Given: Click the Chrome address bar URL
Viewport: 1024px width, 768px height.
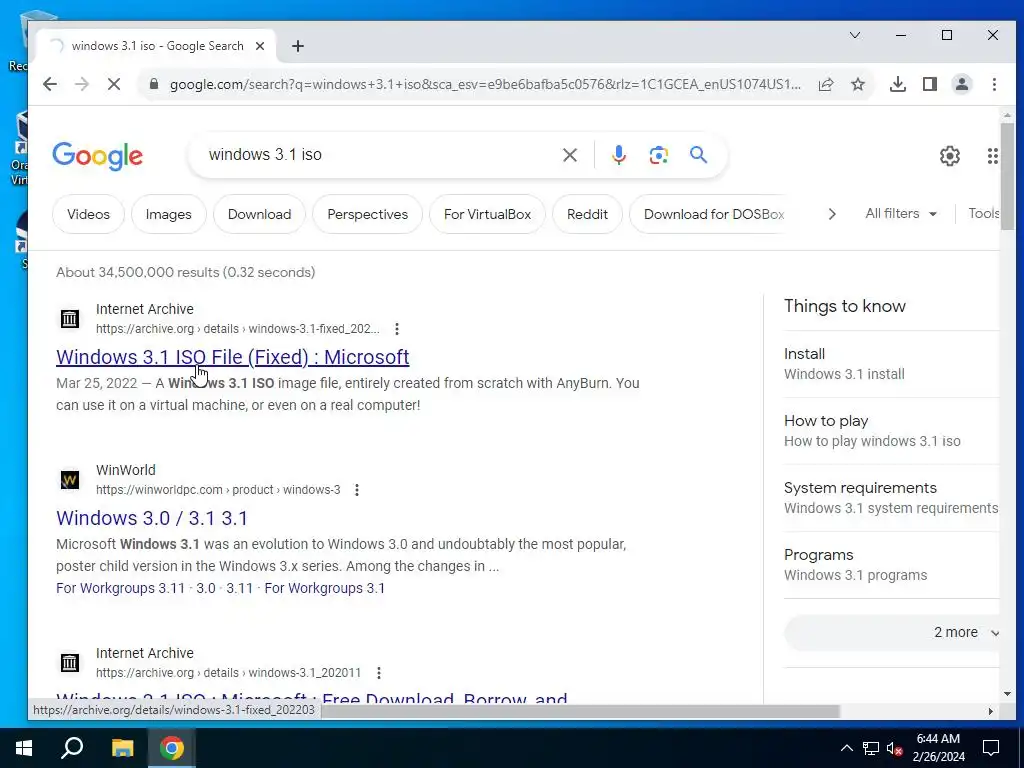Looking at the screenshot, I should (x=485, y=84).
